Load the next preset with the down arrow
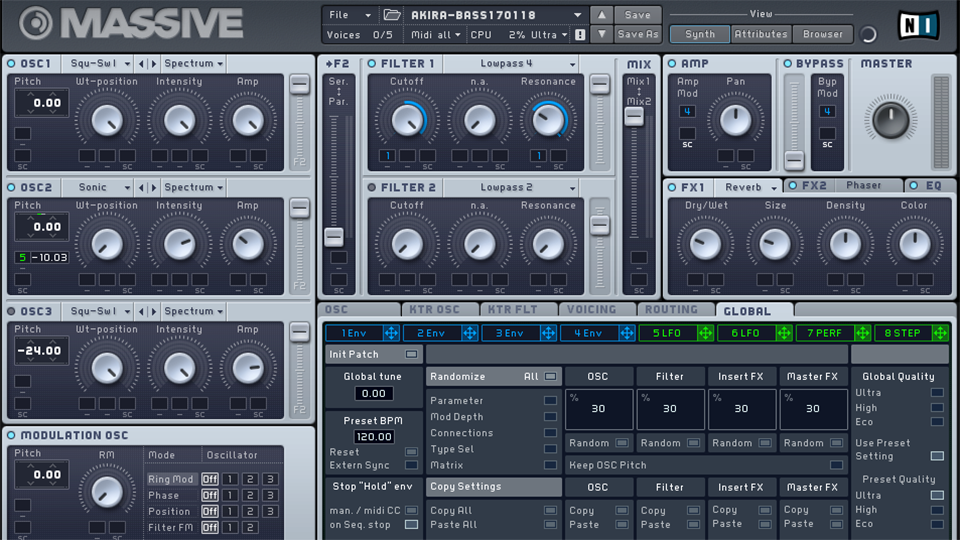Image resolution: width=960 pixels, height=540 pixels. (x=601, y=35)
